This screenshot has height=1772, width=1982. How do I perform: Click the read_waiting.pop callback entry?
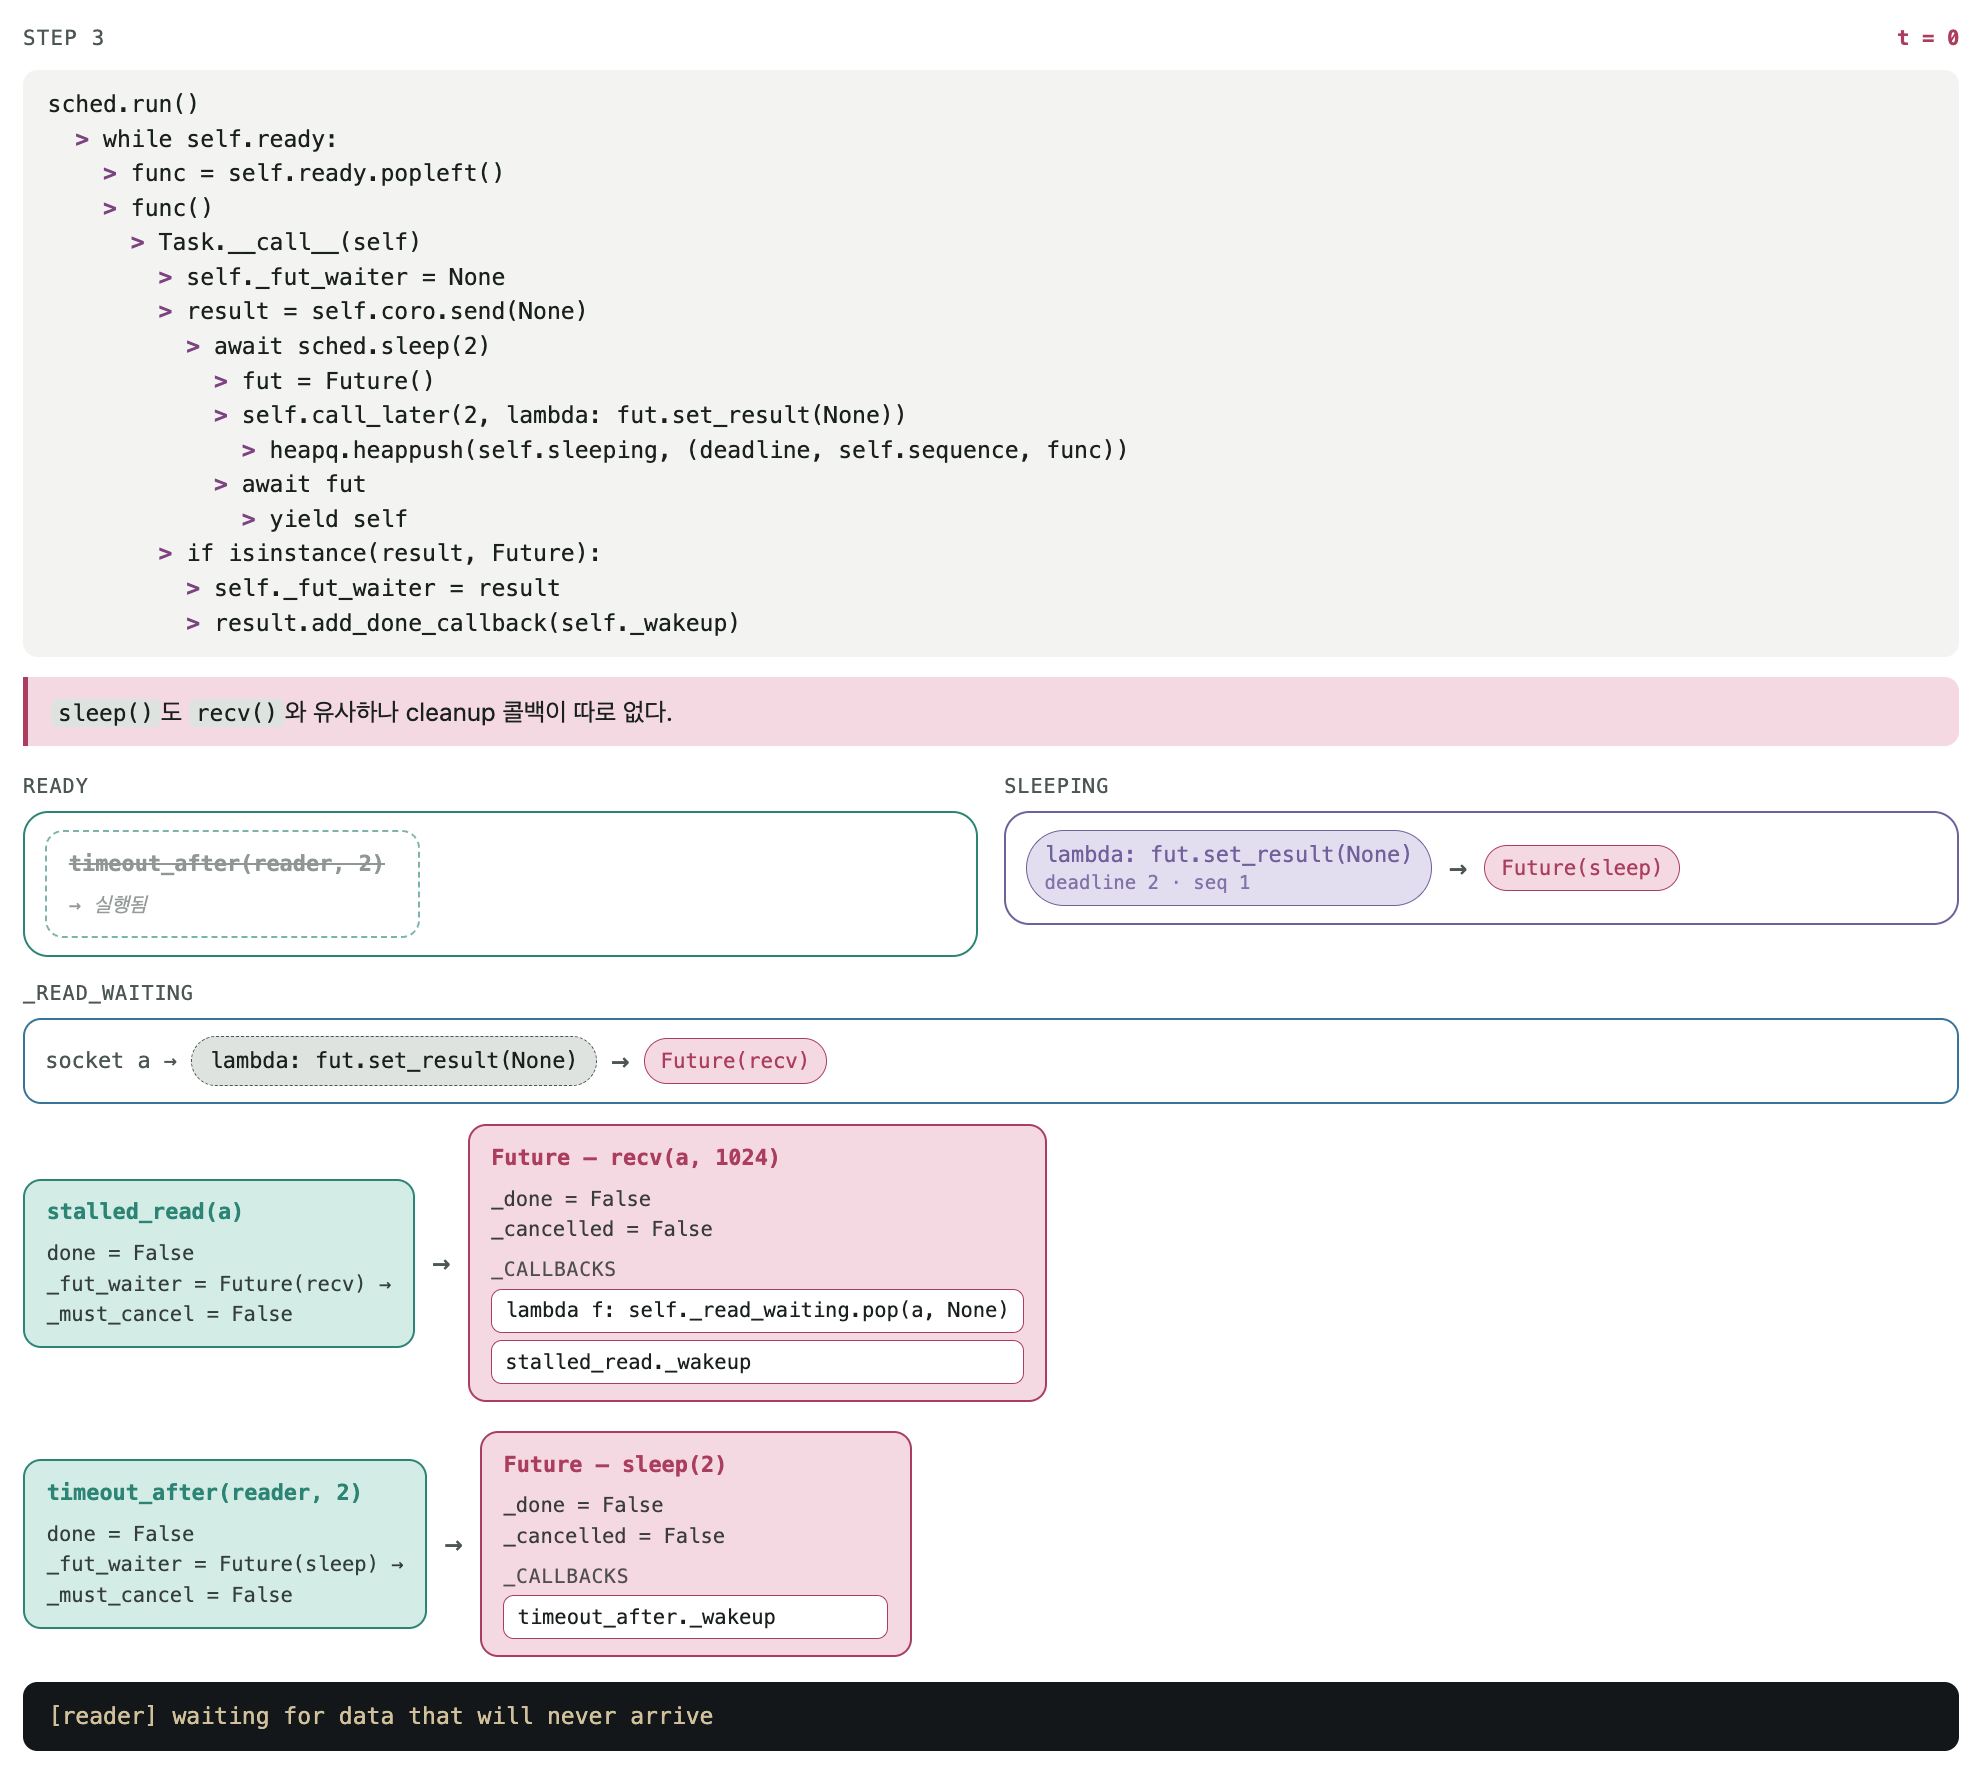click(x=757, y=1311)
